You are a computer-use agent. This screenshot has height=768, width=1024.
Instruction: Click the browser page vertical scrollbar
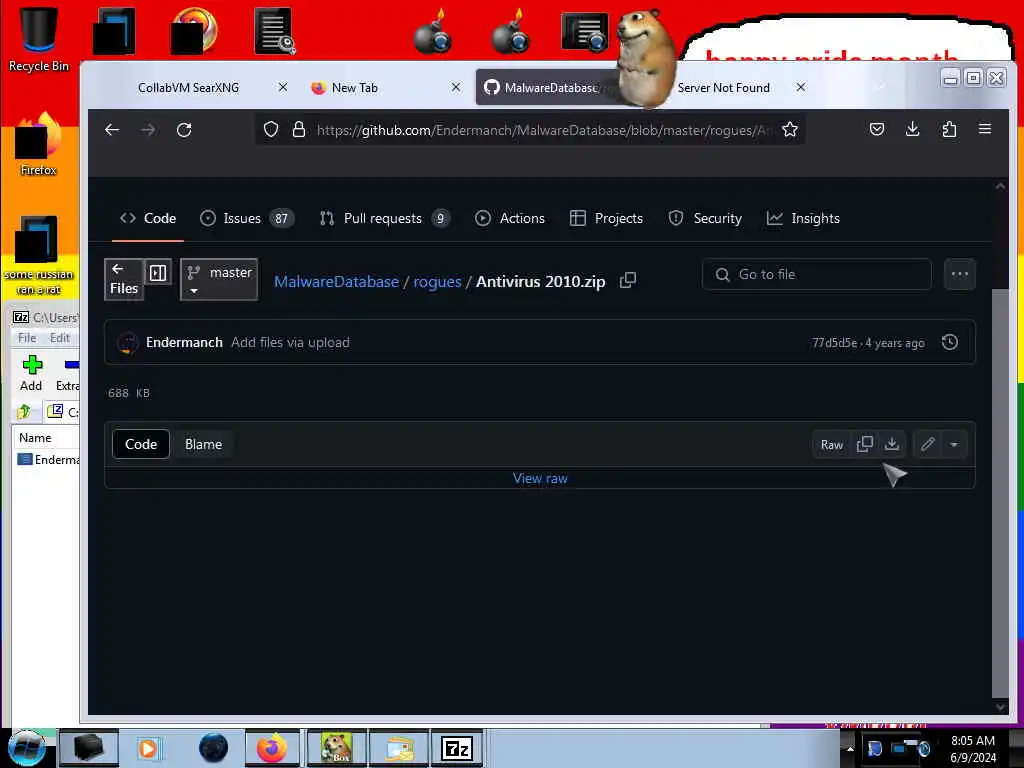click(999, 493)
